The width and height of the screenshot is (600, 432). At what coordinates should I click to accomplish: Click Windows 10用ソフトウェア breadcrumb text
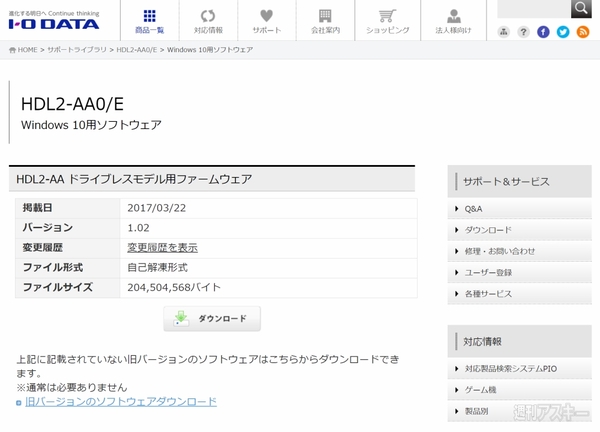coord(210,50)
